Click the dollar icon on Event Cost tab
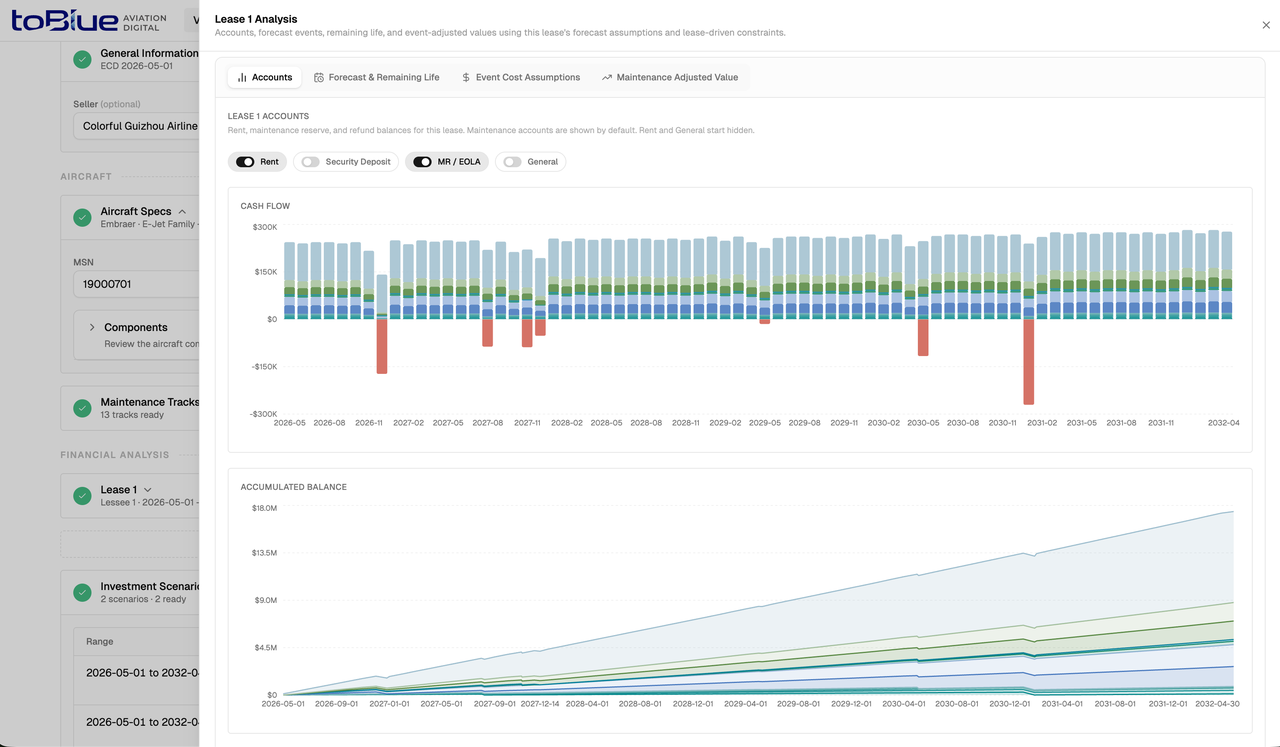Viewport: 1280px width, 747px height. (466, 77)
